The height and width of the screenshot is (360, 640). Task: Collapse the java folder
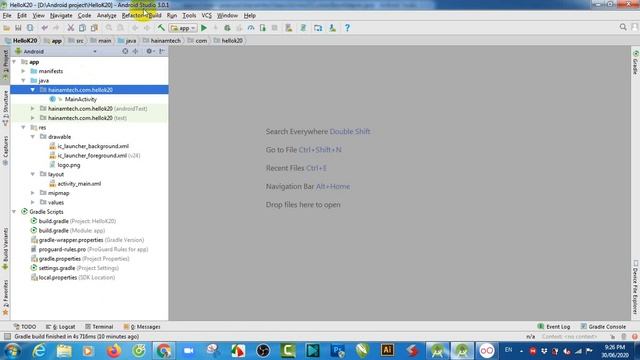tap(24, 80)
